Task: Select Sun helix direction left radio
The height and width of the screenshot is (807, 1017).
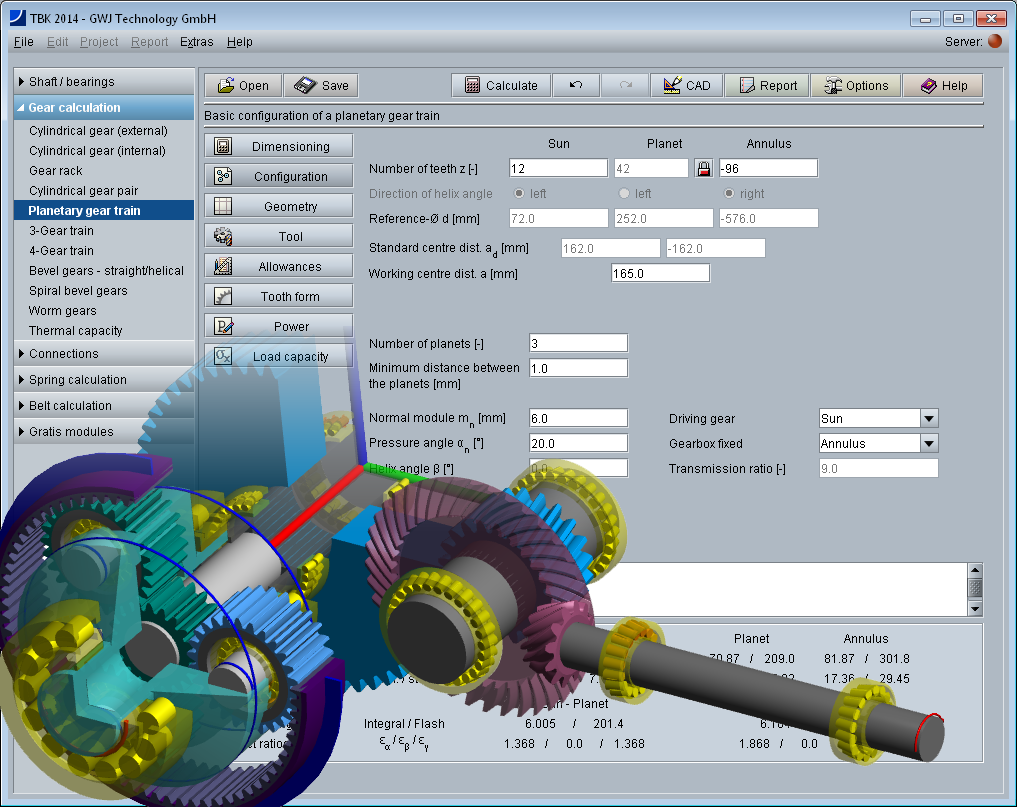Action: [519, 194]
